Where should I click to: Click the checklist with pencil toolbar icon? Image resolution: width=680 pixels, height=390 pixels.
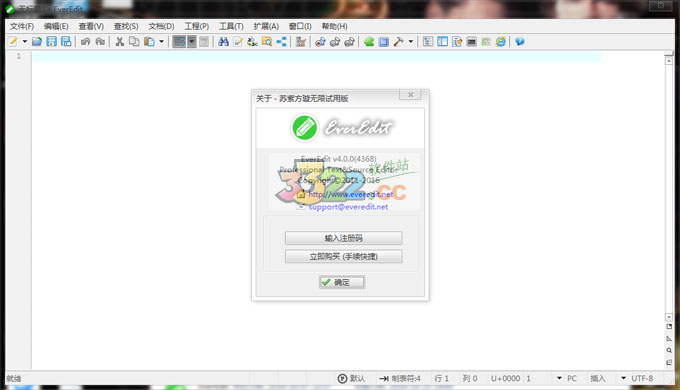301,42
